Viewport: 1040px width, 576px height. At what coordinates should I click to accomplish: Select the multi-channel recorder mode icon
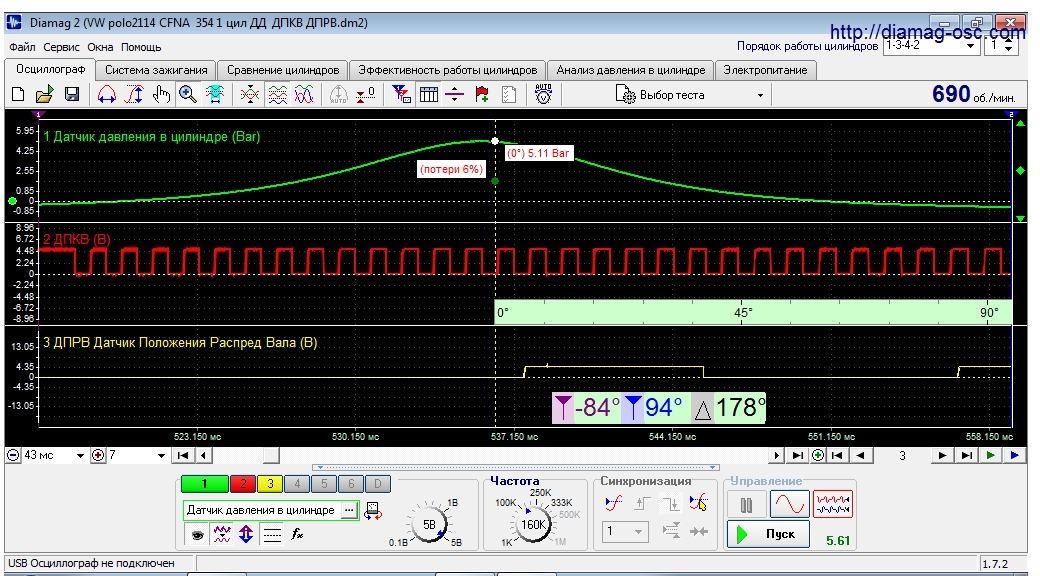832,504
